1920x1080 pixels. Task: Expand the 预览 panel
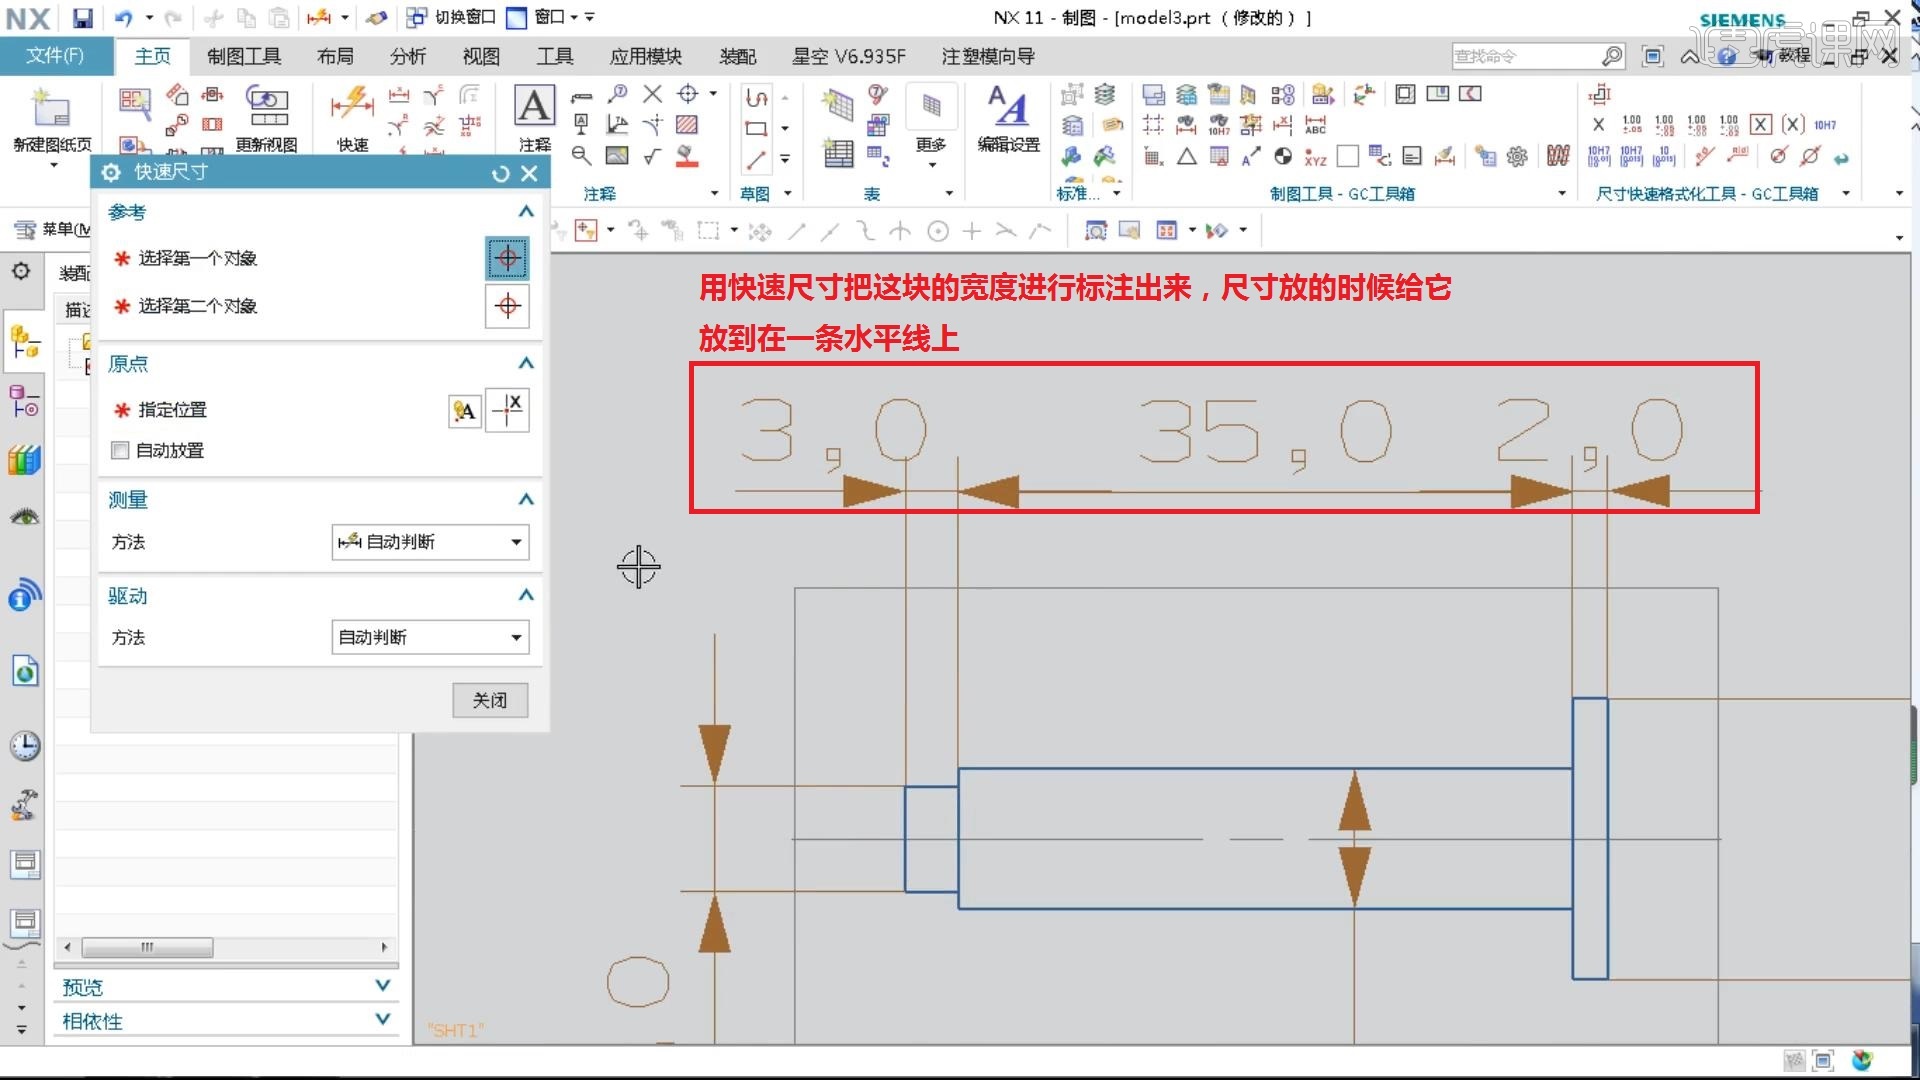382,987
